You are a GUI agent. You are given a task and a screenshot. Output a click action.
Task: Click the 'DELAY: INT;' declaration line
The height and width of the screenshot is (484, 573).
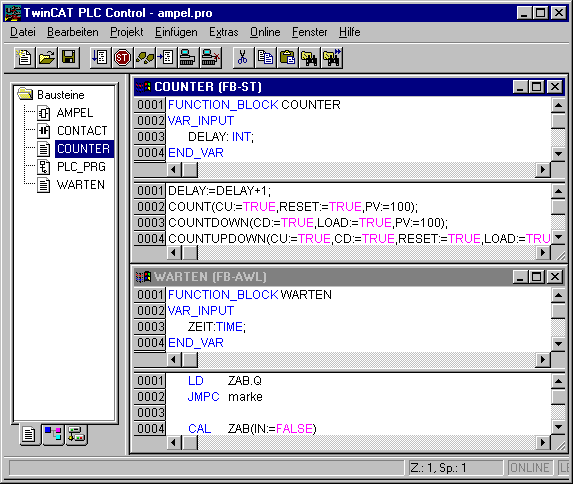coord(221,137)
